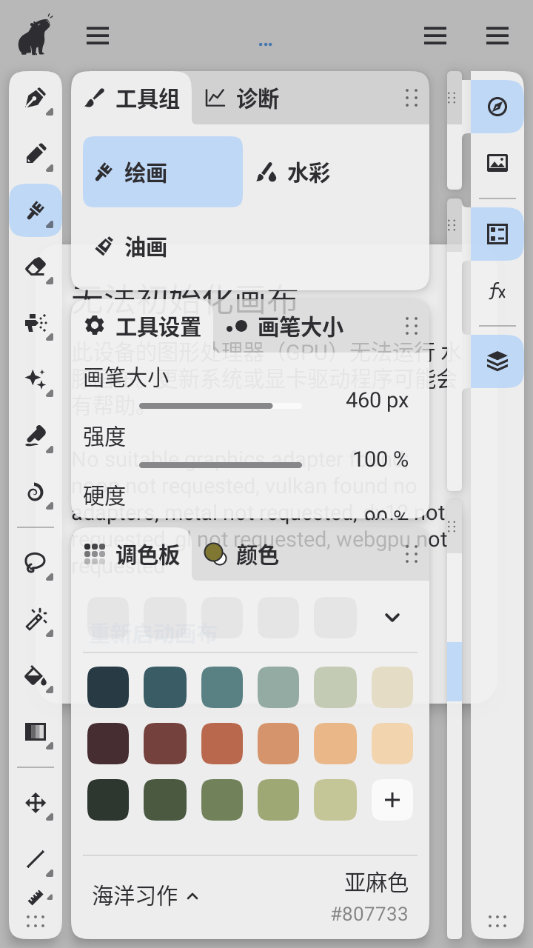
Task: Select the paint bucket fill tool
Action: pos(36,676)
